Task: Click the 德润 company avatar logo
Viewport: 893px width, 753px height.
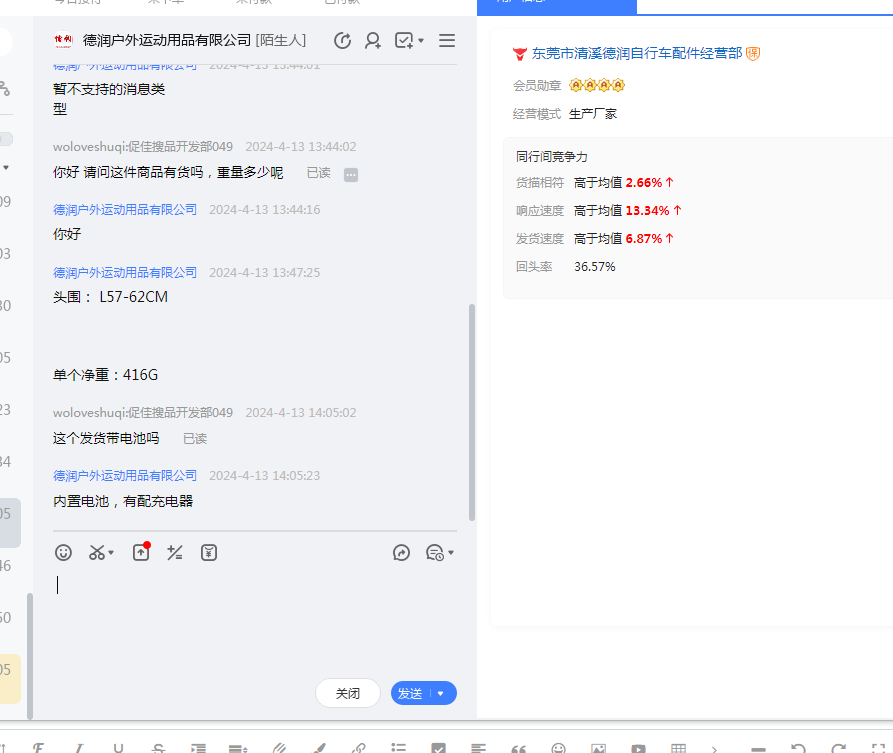Action: 64,41
